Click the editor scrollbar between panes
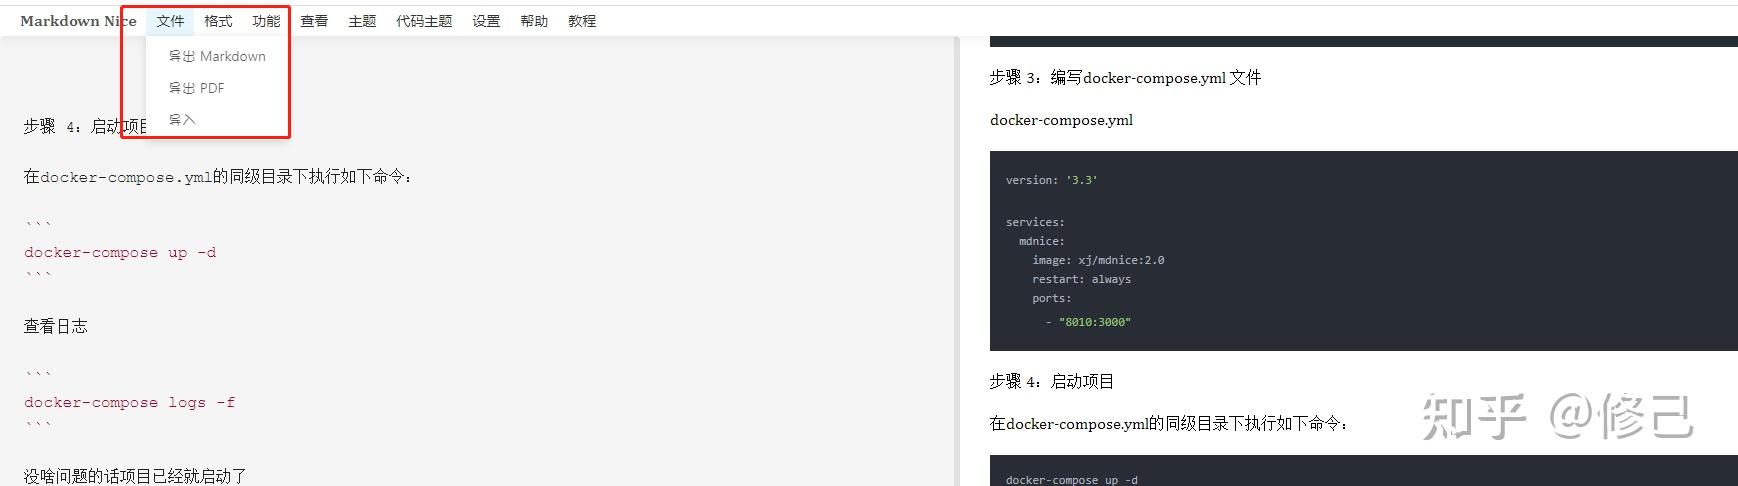The image size is (1738, 486). point(957,261)
